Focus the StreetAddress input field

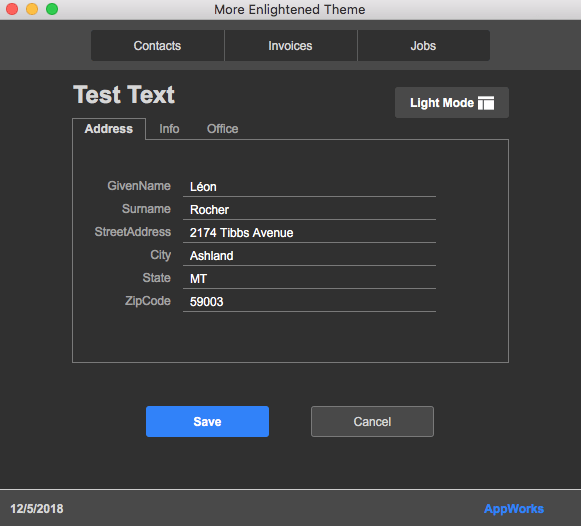[309, 232]
